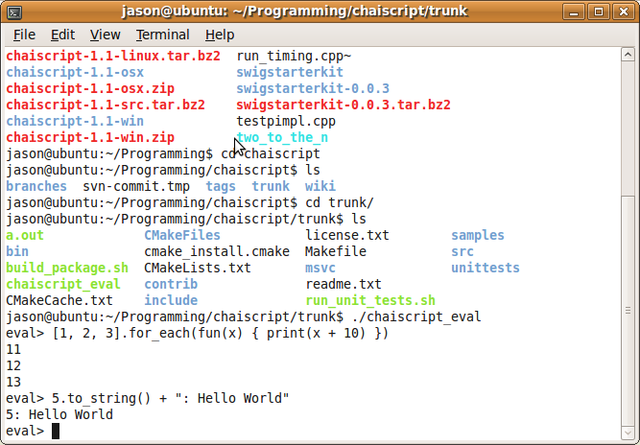Open the File menu
This screenshot has width=640, height=445.
point(24,35)
